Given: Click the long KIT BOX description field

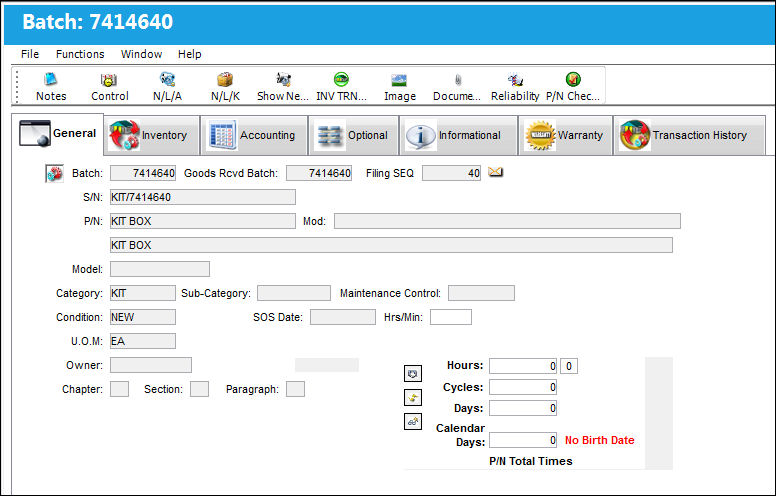Looking at the screenshot, I should coord(391,245).
